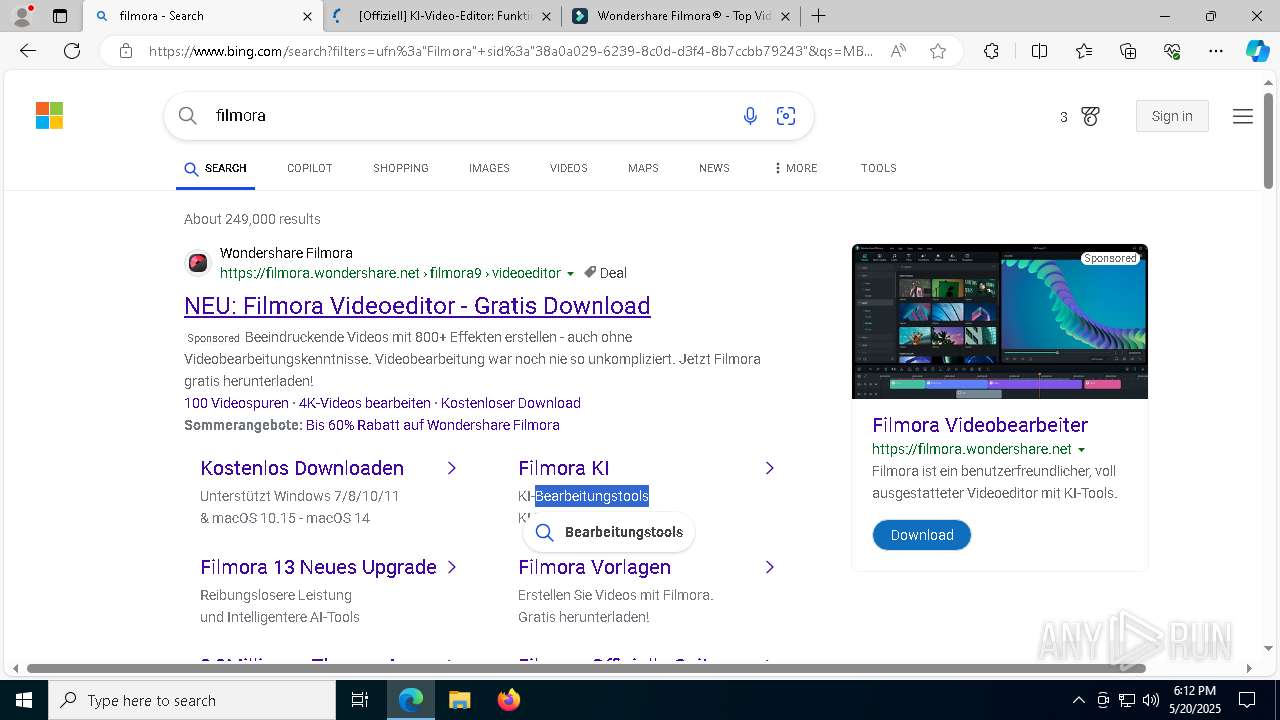Open the volume control in system tray
Viewport: 1280px width, 720px height.
[1151, 700]
